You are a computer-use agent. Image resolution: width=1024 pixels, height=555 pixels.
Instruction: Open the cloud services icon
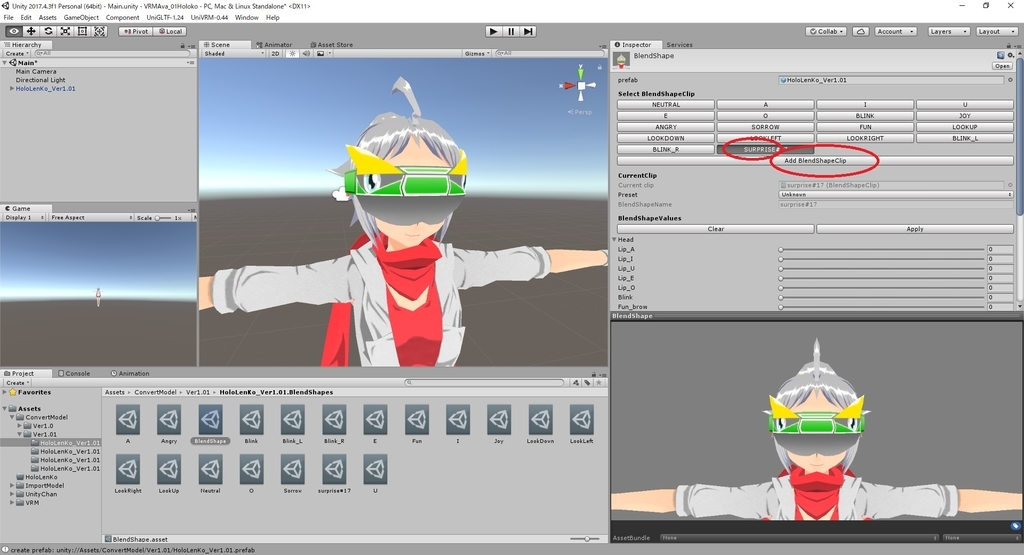click(861, 31)
